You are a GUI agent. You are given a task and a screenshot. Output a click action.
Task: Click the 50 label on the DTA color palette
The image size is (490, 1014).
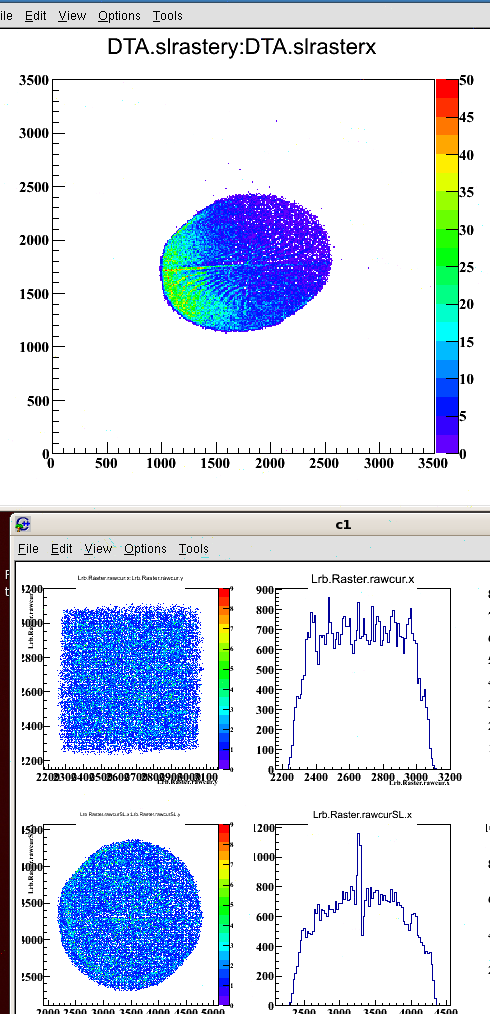coord(466,80)
